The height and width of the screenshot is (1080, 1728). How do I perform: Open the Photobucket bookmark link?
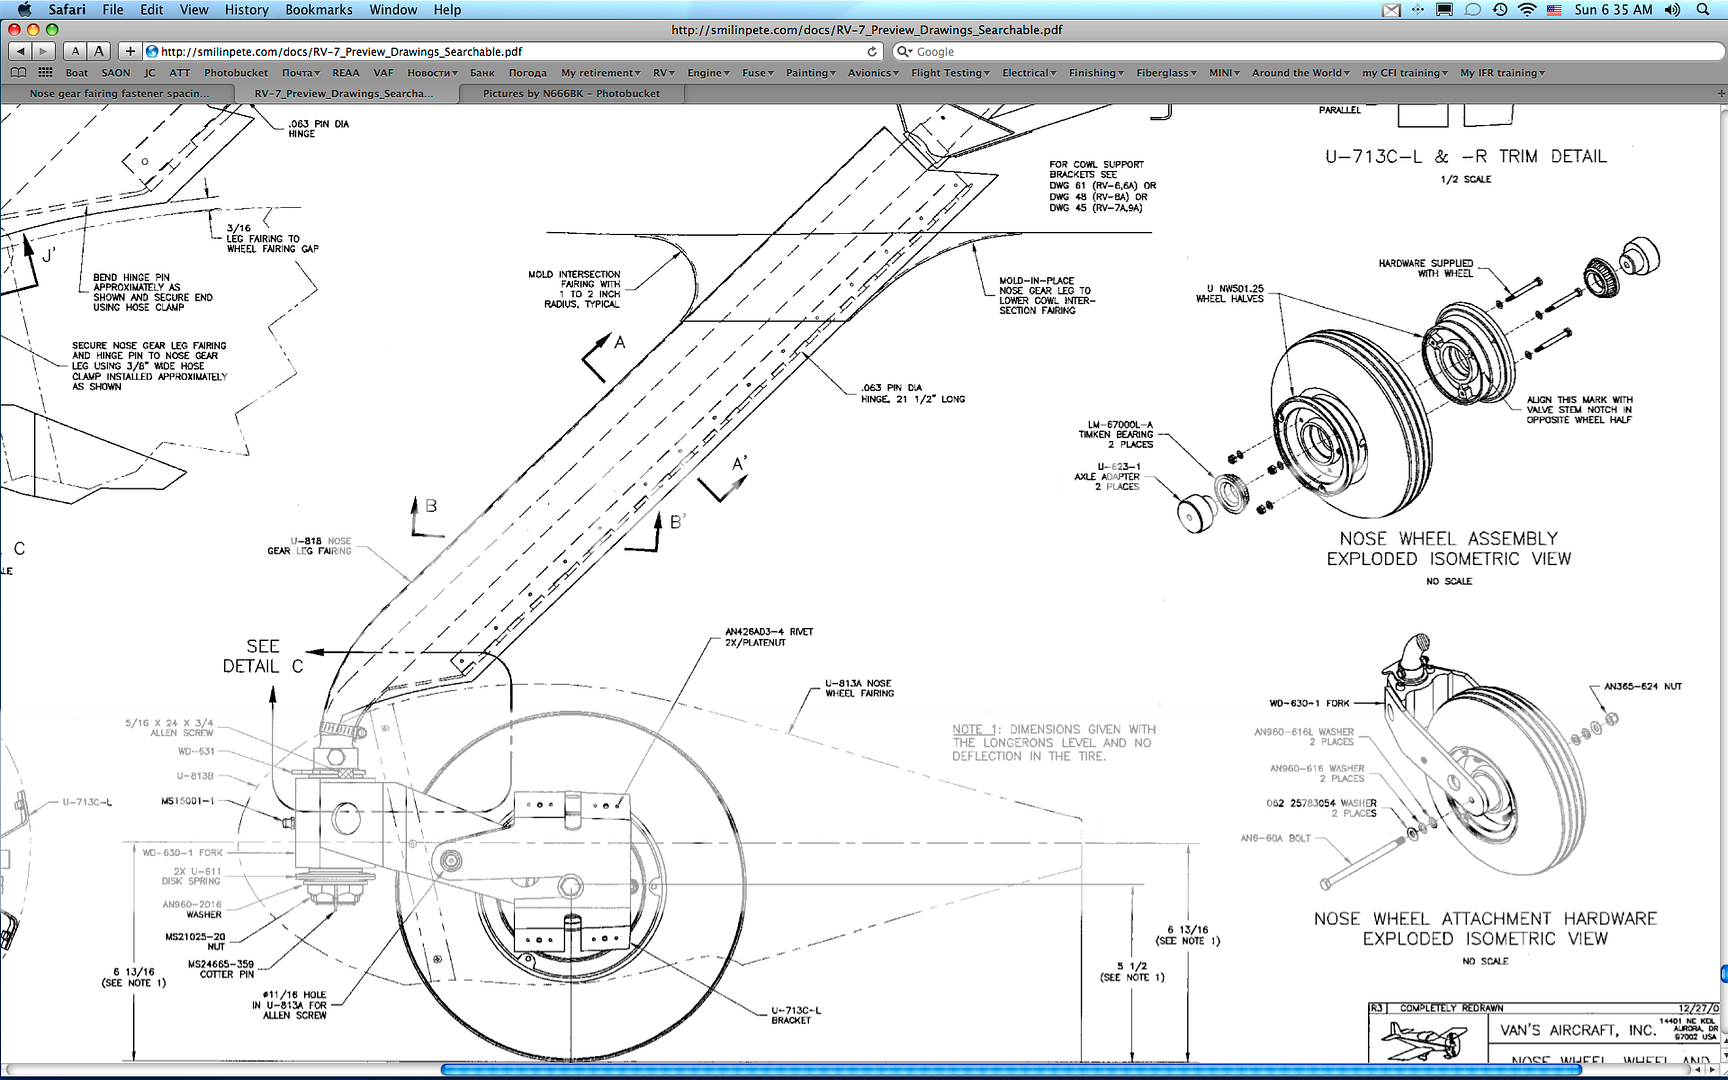pos(236,73)
